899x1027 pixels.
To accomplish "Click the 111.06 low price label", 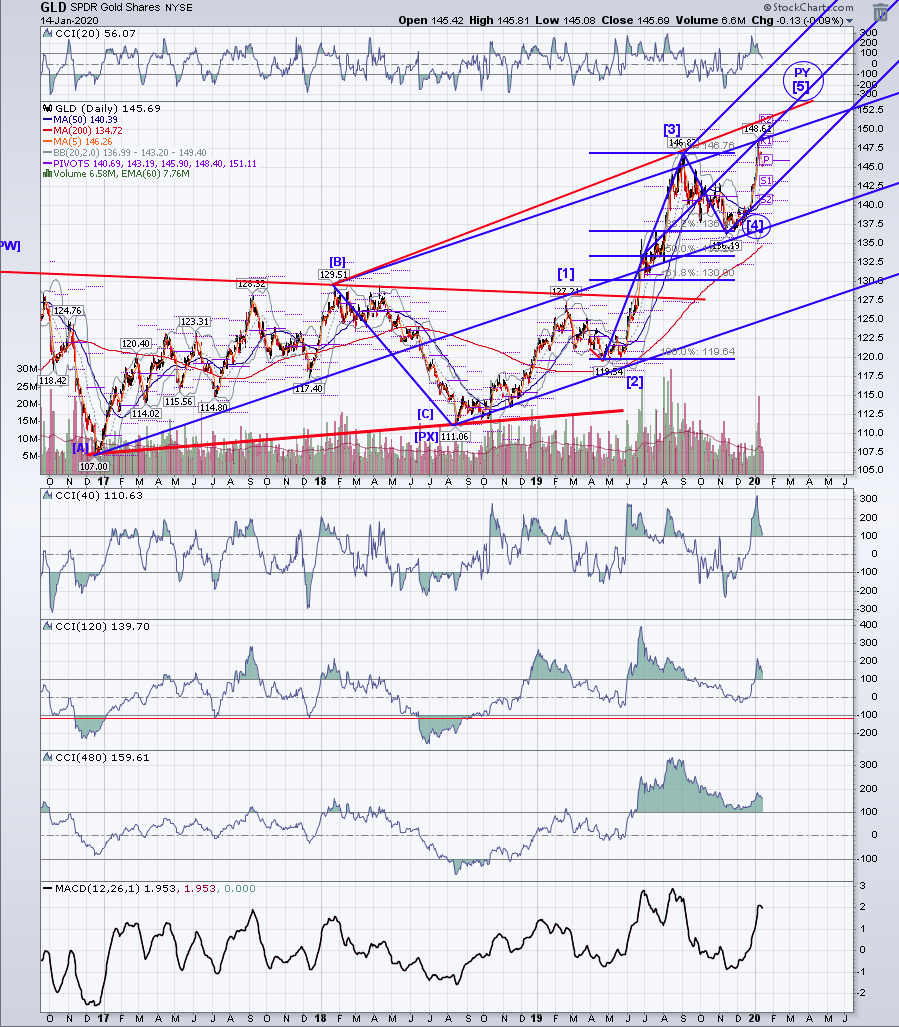I will click(x=454, y=436).
